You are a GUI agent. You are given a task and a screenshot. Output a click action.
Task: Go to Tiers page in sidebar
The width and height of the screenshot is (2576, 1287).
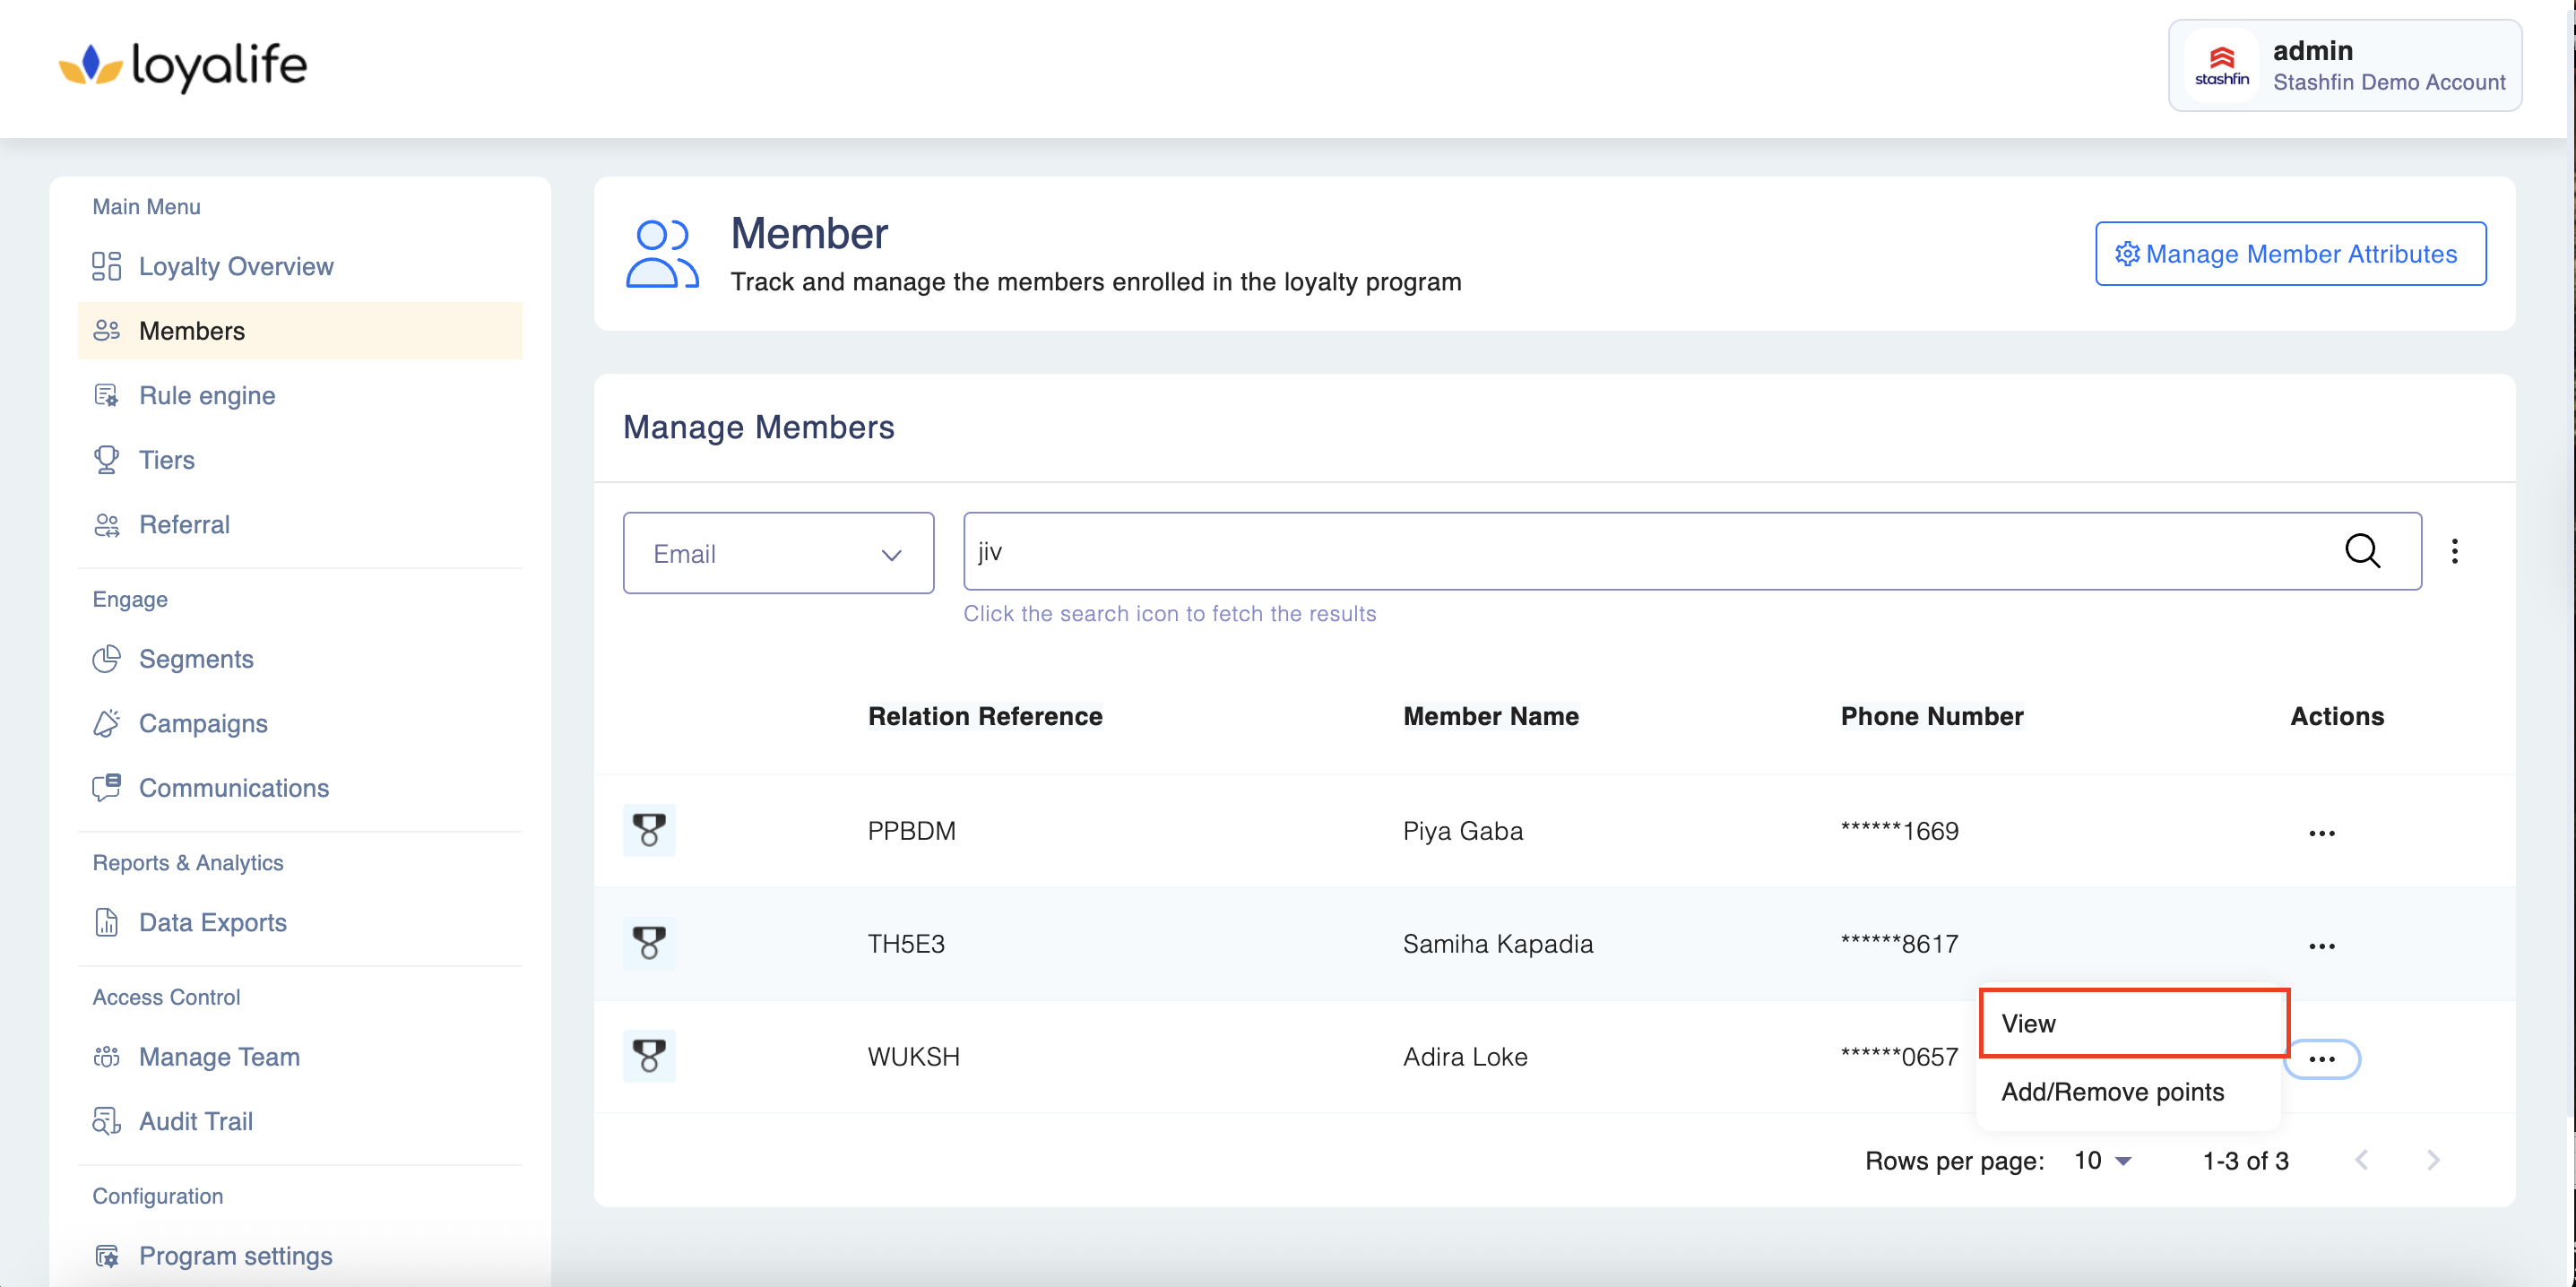pos(166,460)
